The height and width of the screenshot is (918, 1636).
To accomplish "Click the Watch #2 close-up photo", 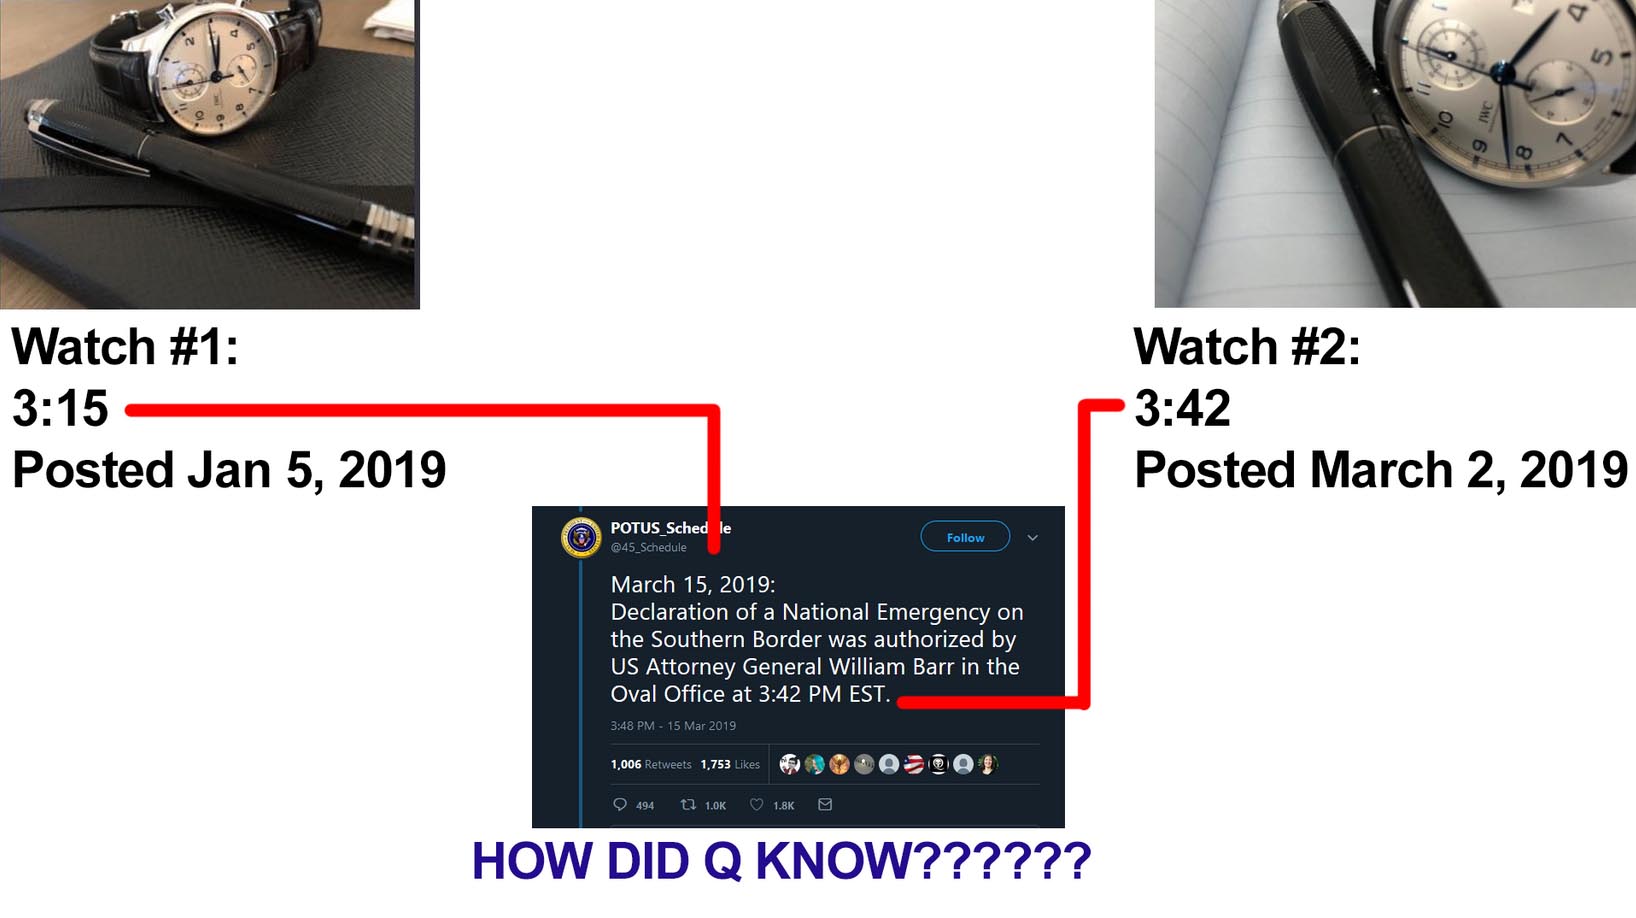I will click(x=1395, y=153).
